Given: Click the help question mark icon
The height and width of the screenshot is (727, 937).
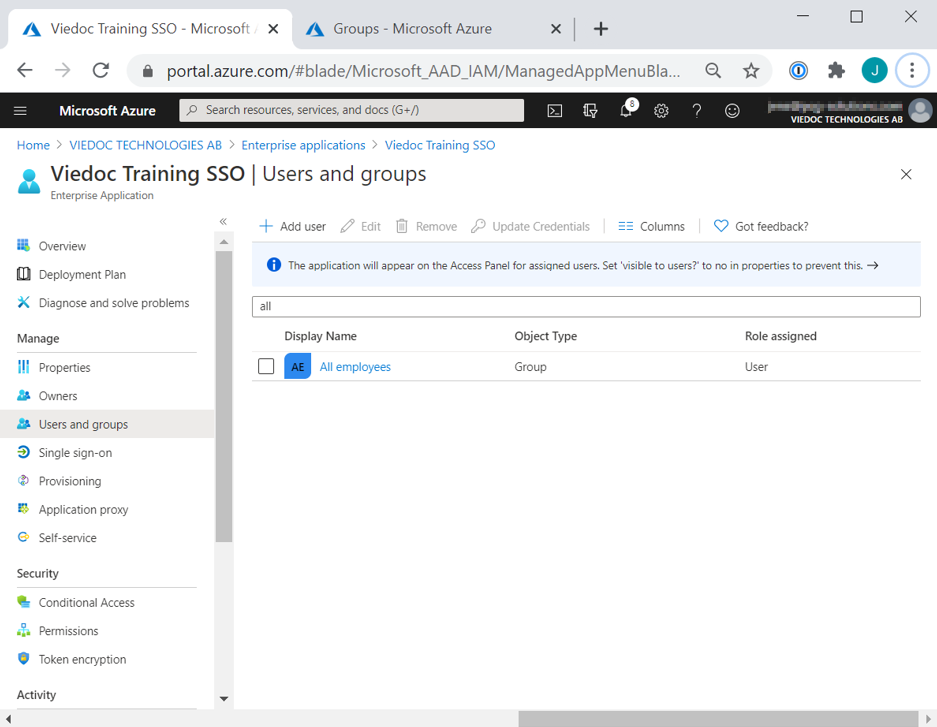Looking at the screenshot, I should [697, 111].
